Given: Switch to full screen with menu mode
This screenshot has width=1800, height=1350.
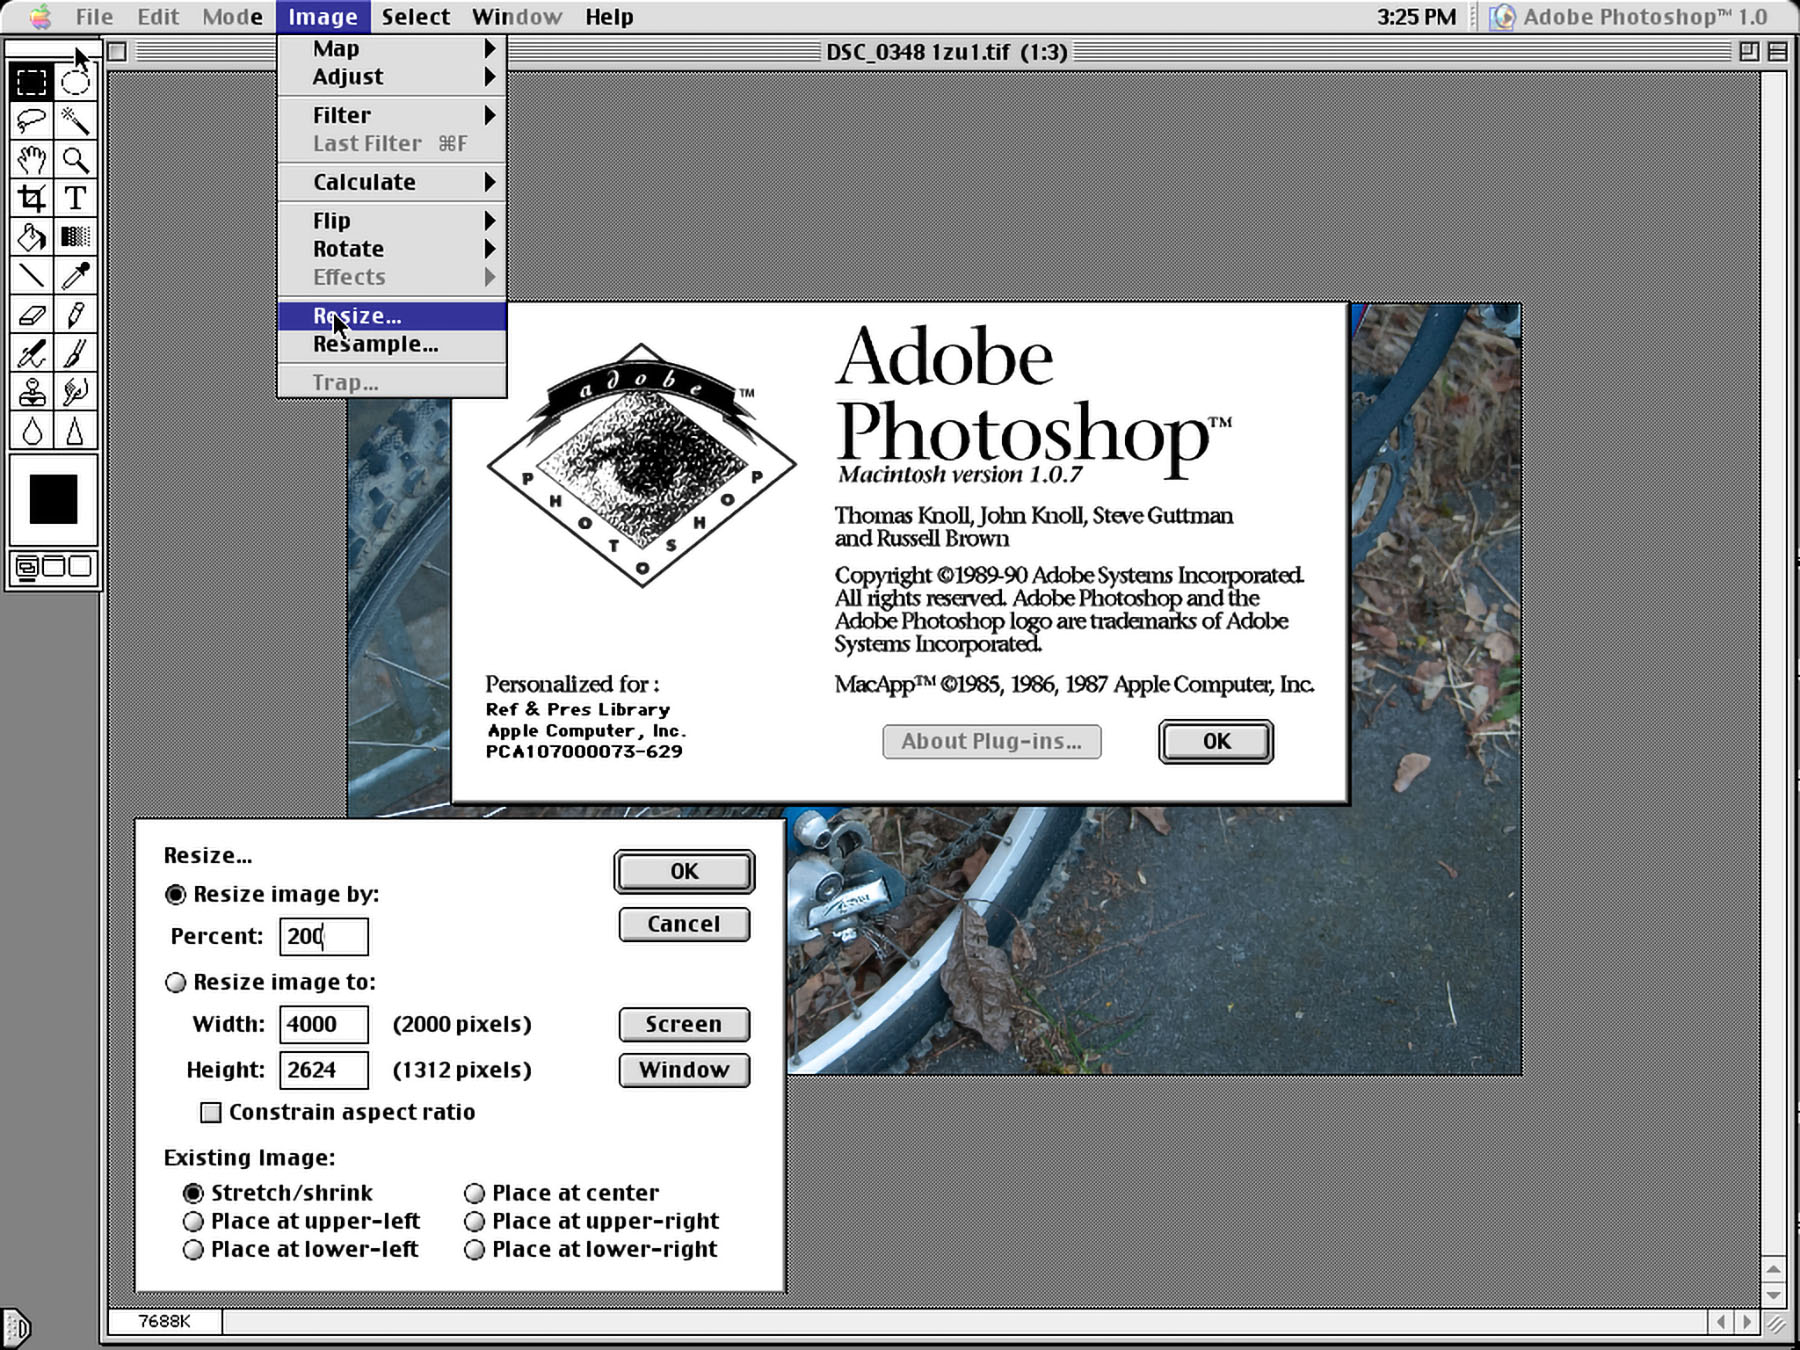Looking at the screenshot, I should (54, 568).
